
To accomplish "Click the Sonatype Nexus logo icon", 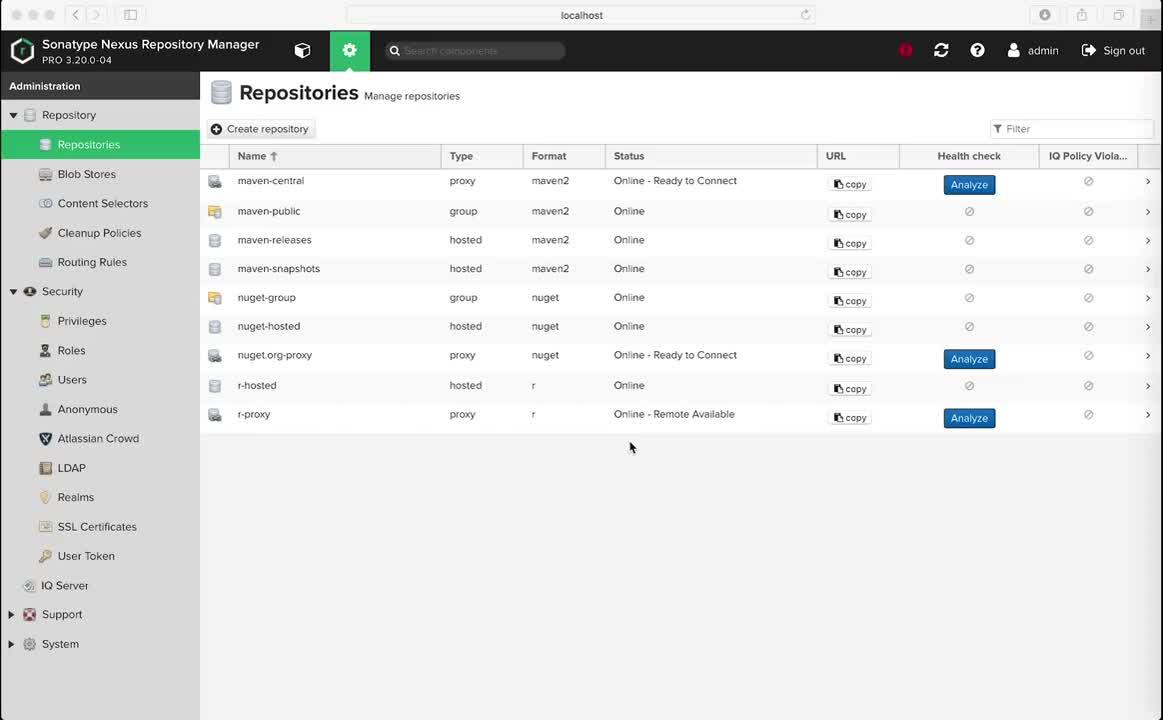I will click(x=22, y=50).
